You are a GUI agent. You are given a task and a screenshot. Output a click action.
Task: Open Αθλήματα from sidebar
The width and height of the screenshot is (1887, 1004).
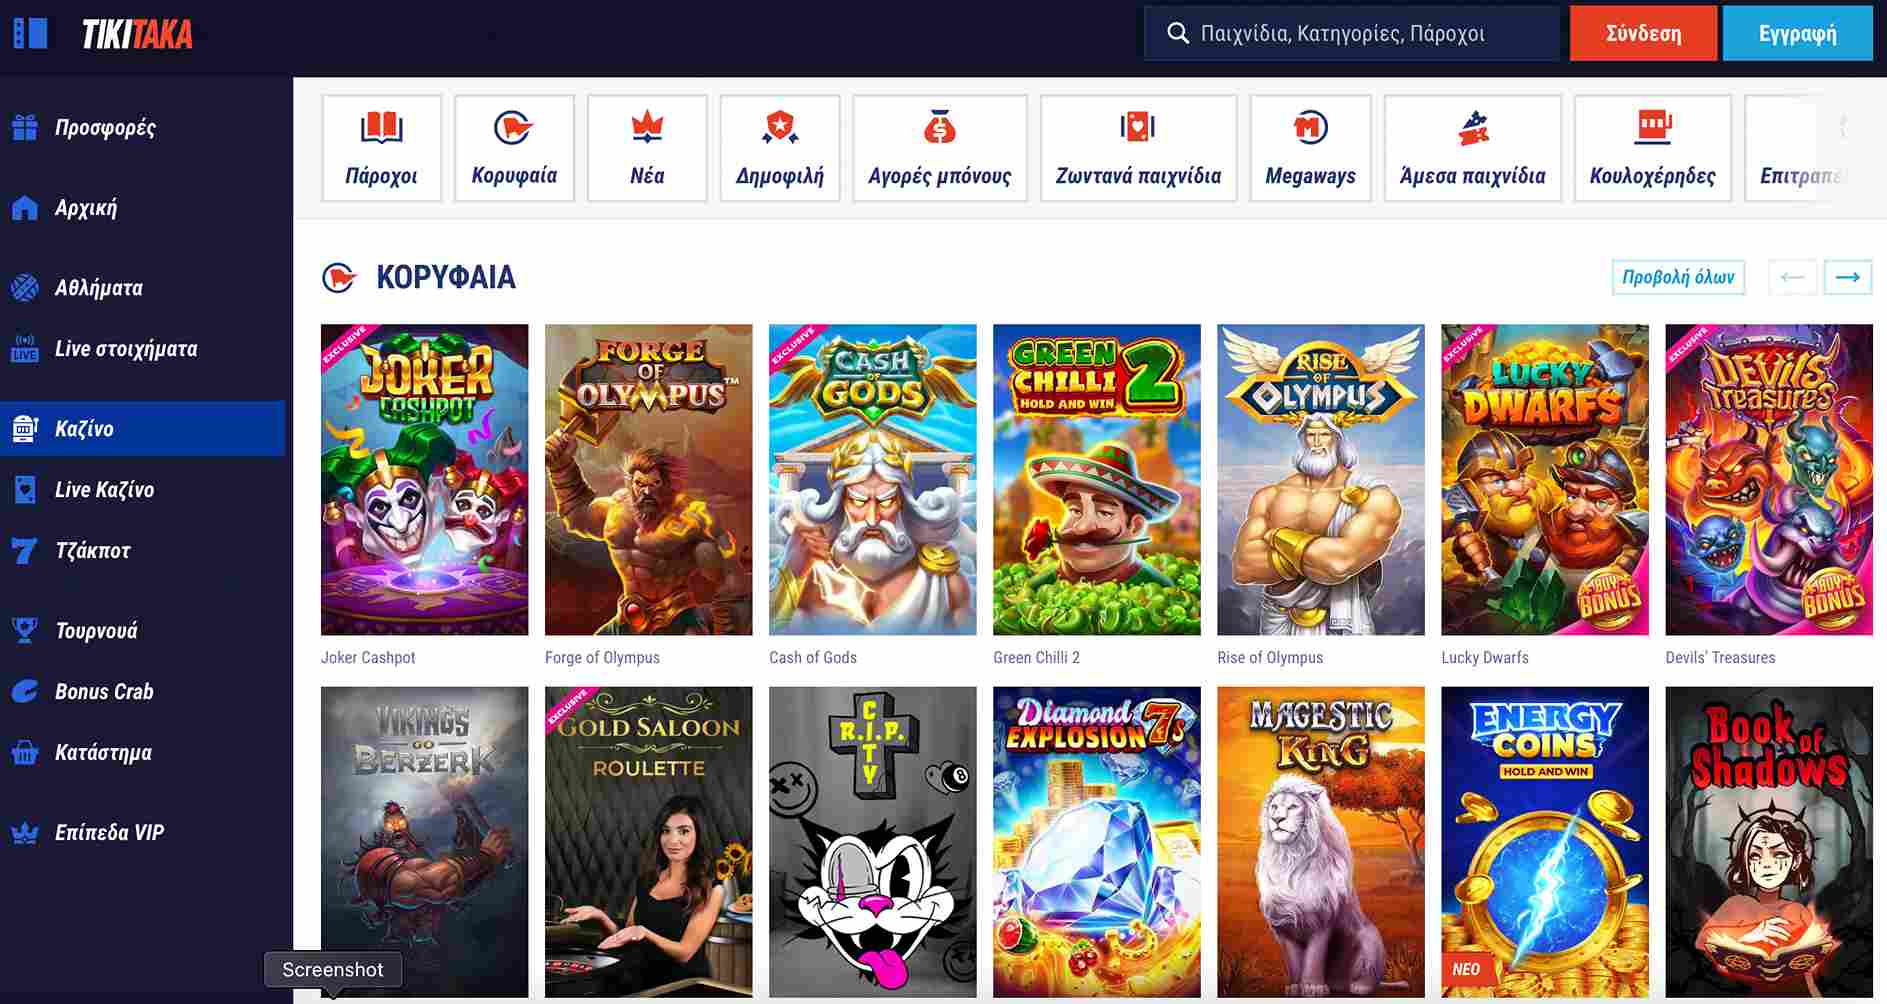pos(98,288)
